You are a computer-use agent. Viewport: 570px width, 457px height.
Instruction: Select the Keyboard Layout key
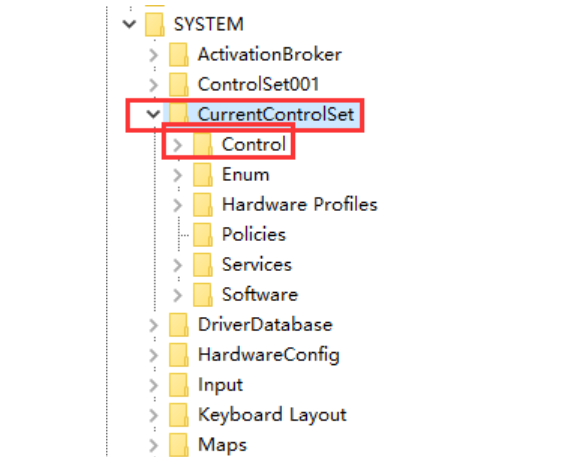272,415
